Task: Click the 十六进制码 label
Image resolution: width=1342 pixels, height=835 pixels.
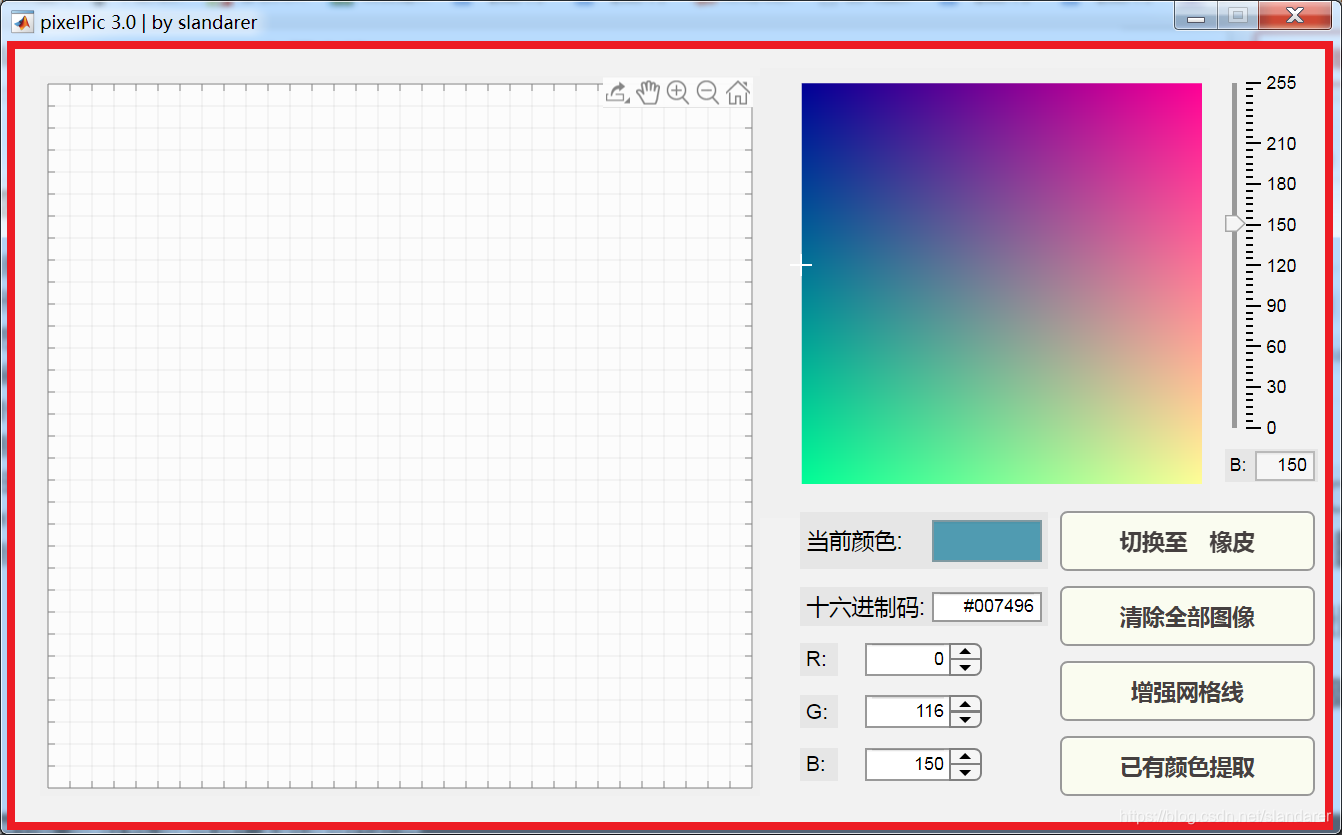Action: point(865,606)
